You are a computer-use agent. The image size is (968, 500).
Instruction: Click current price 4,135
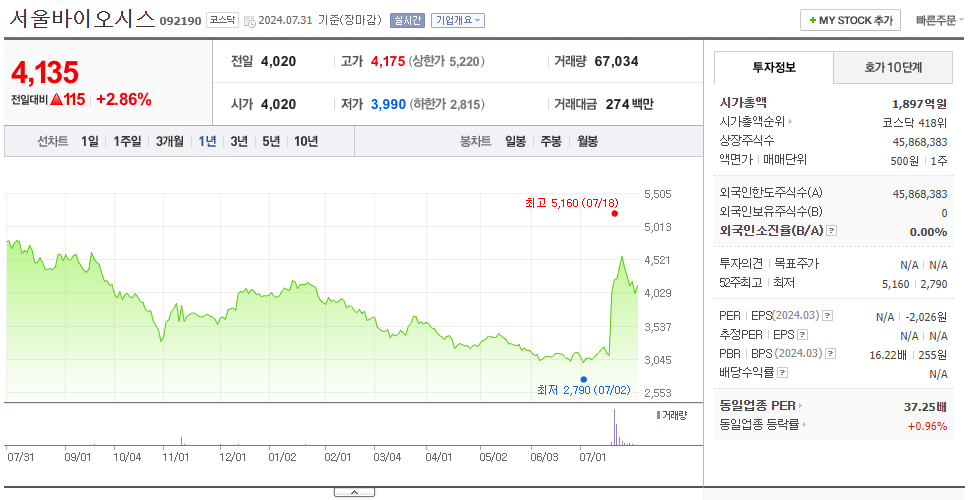pos(45,72)
